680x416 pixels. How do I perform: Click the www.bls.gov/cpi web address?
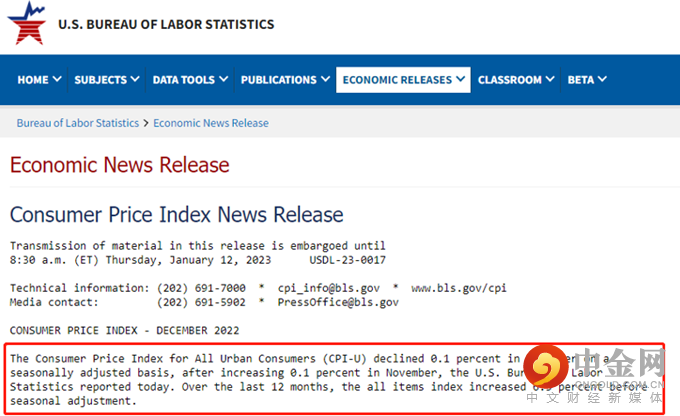click(459, 288)
